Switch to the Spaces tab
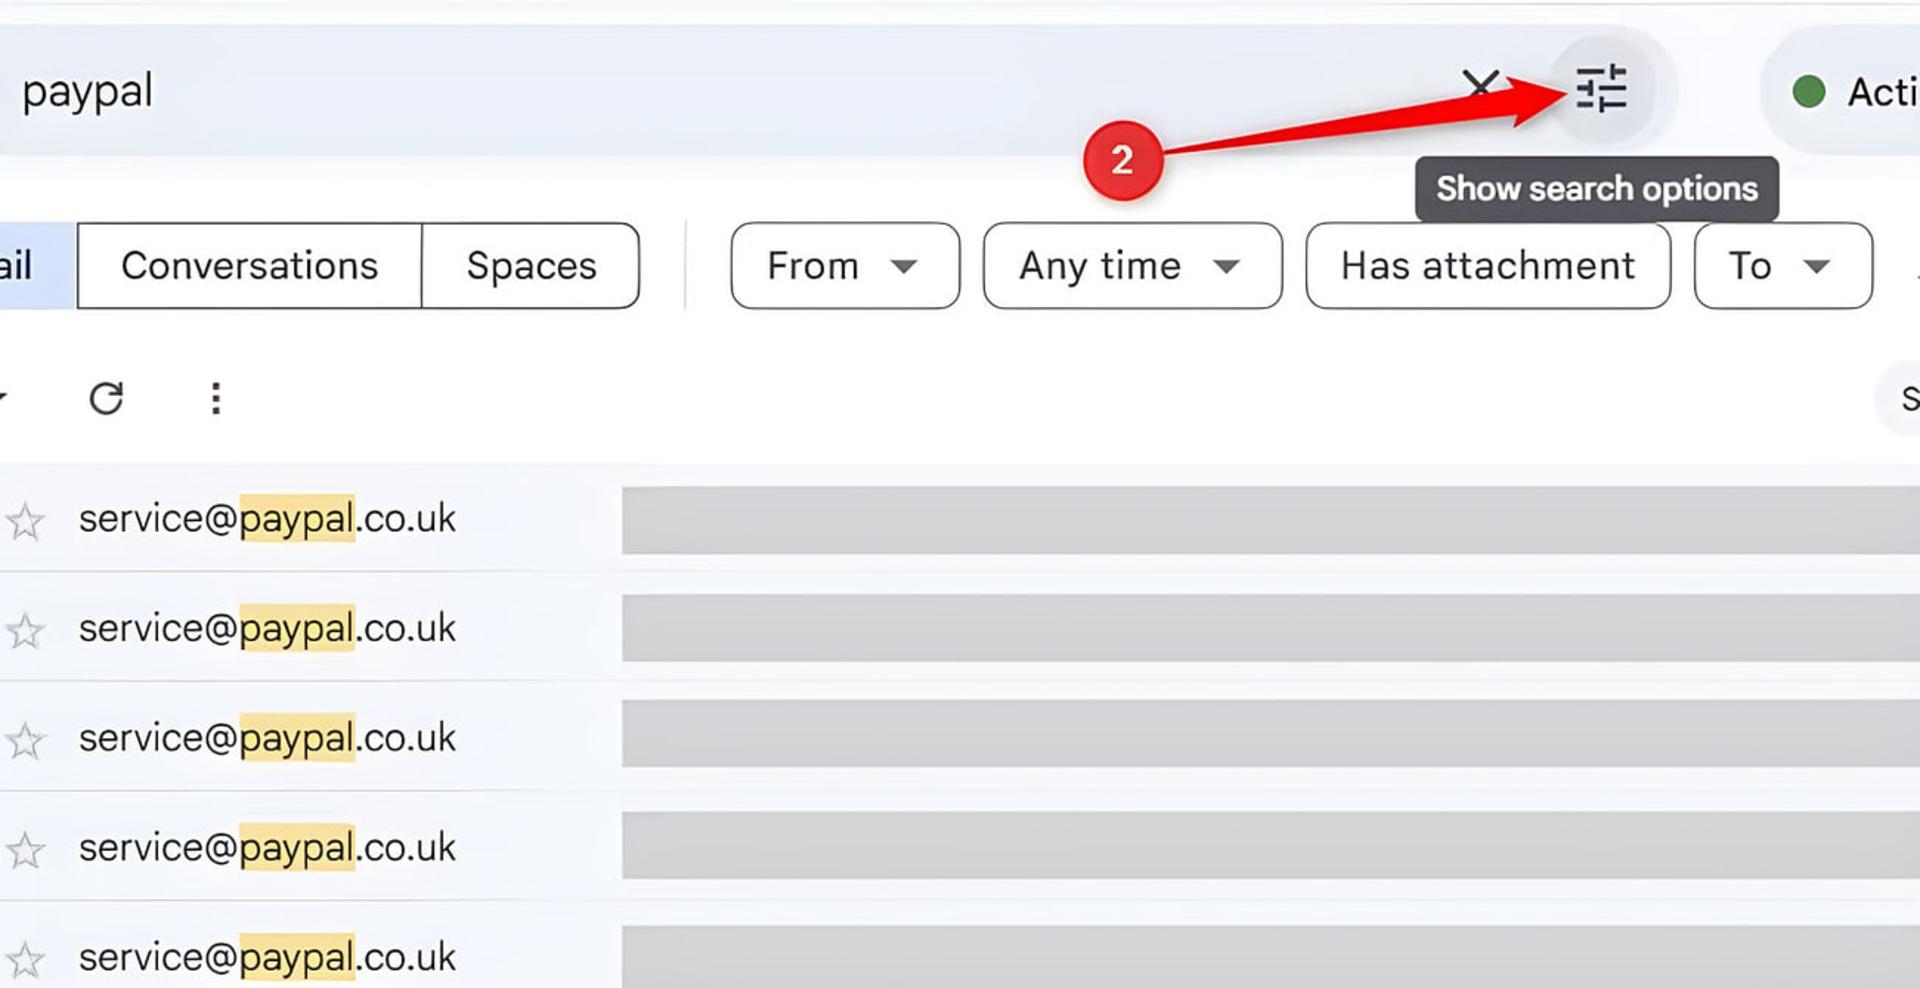The height and width of the screenshot is (988, 1920). click(531, 266)
